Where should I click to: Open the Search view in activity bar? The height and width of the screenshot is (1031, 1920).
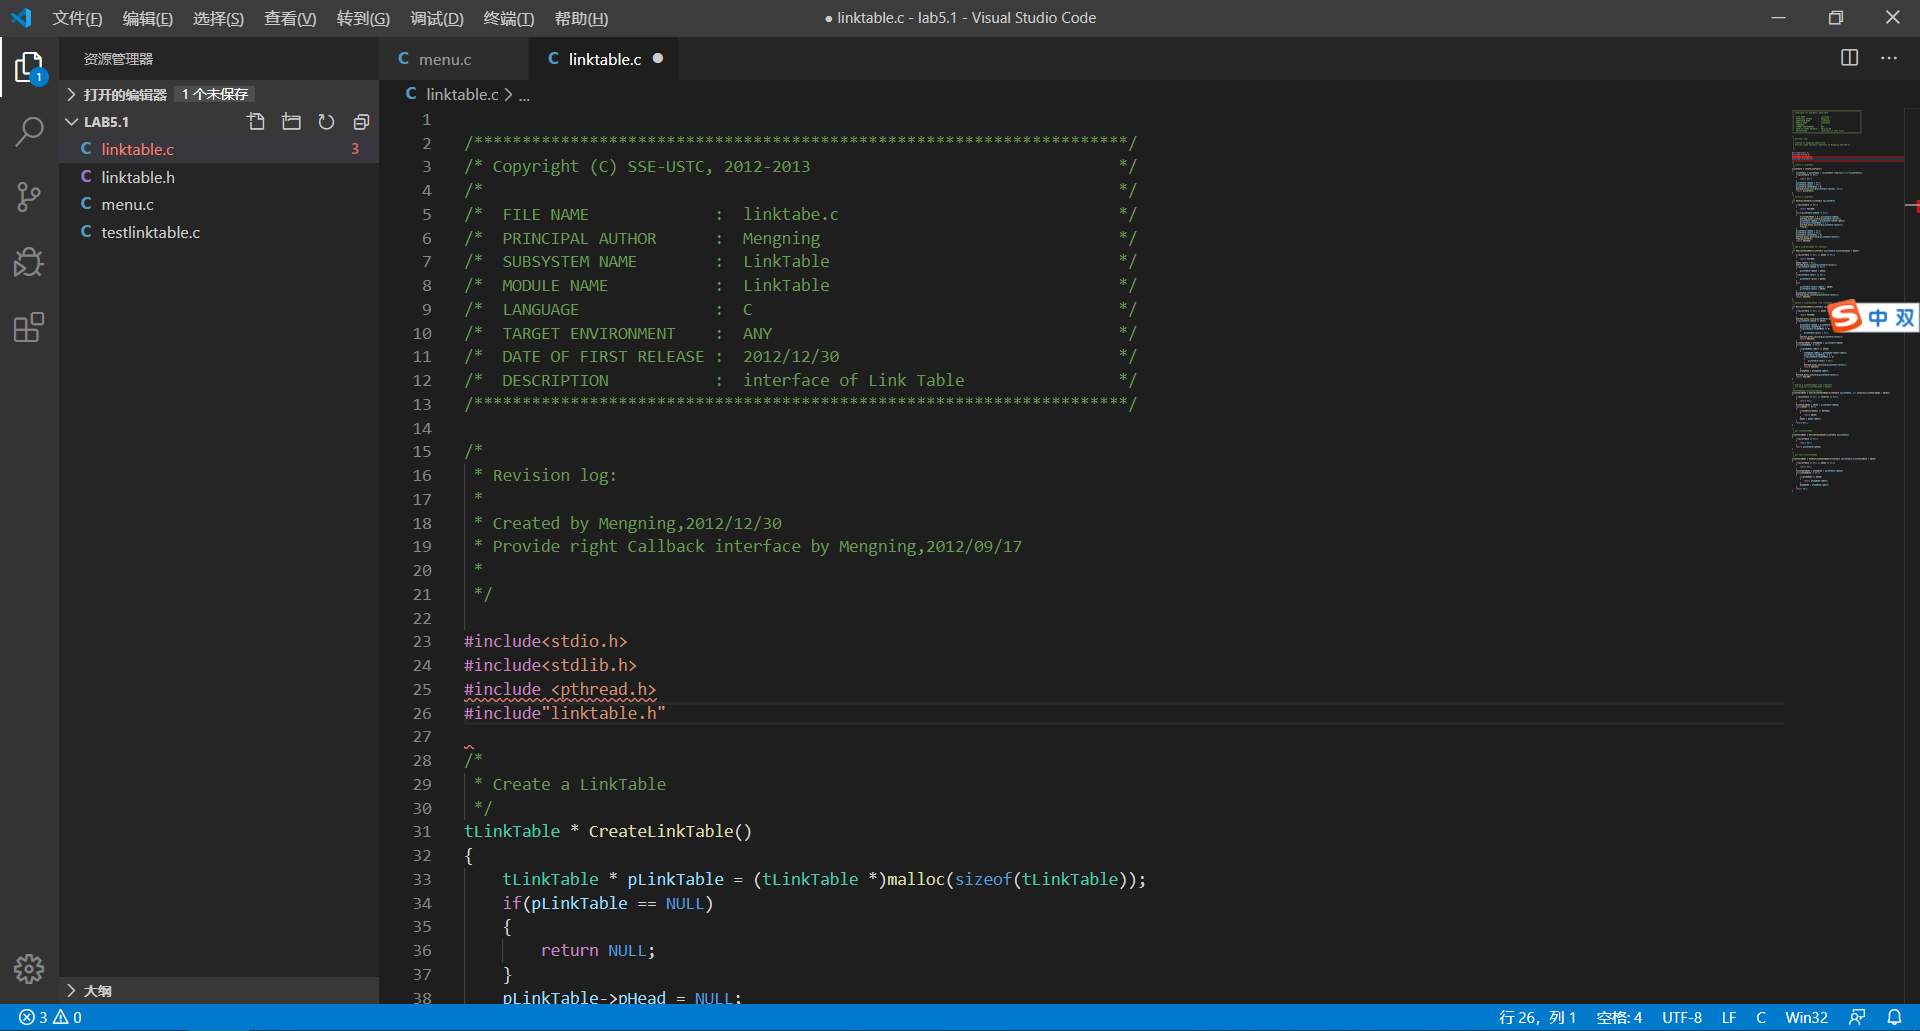[29, 131]
